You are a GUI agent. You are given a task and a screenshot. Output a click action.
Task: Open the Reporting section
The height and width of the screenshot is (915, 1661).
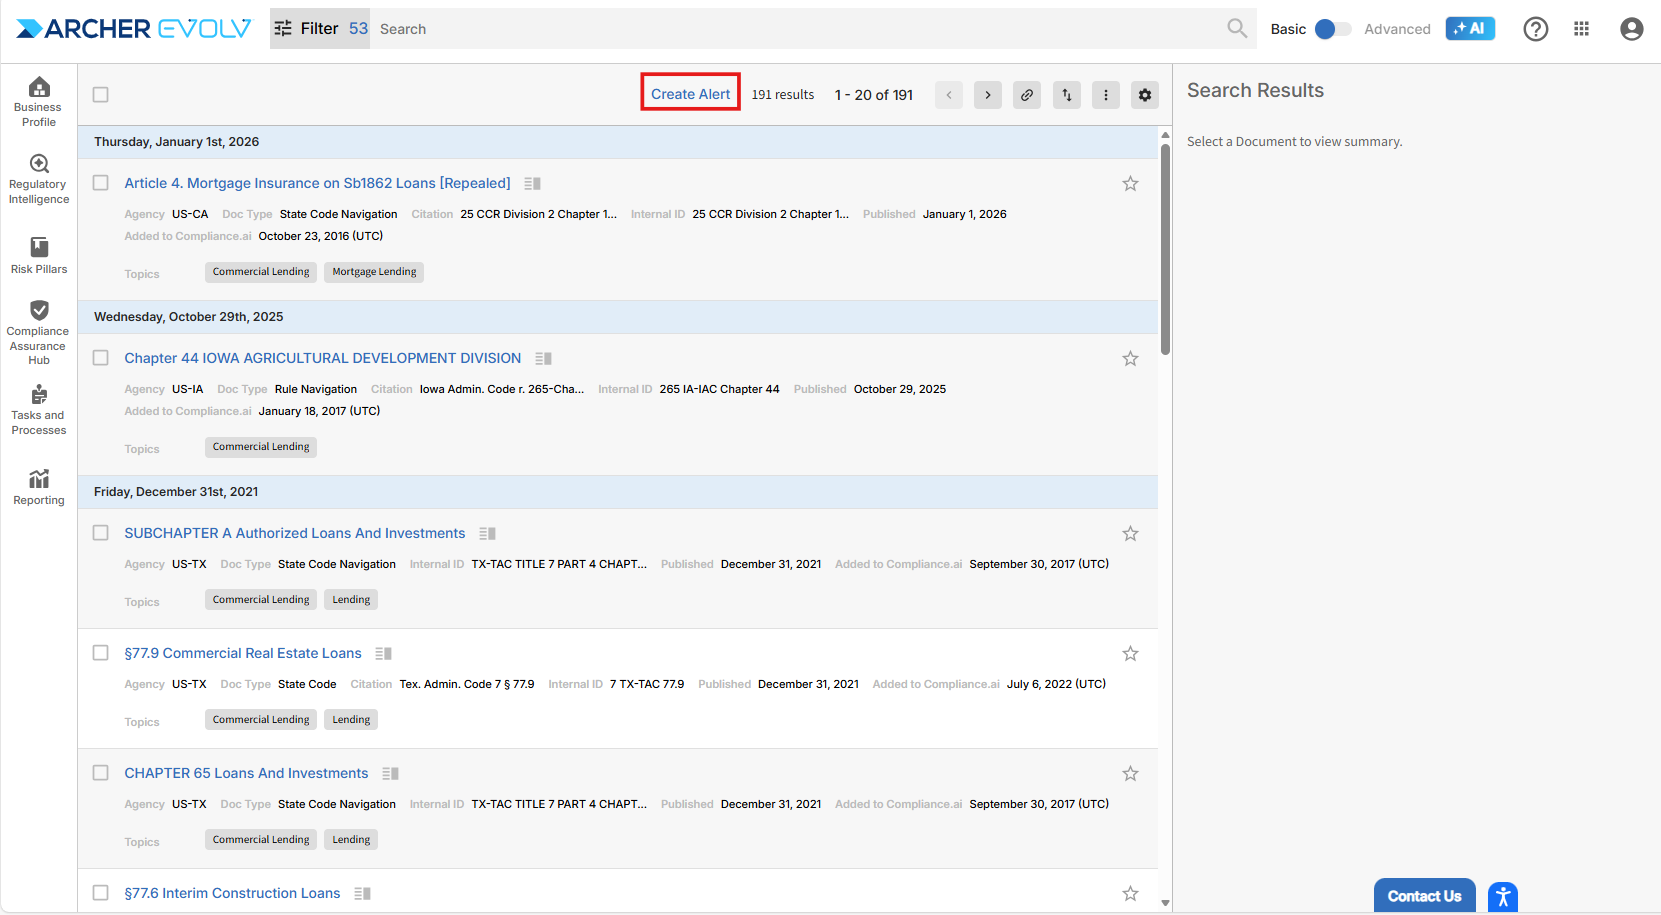[39, 487]
